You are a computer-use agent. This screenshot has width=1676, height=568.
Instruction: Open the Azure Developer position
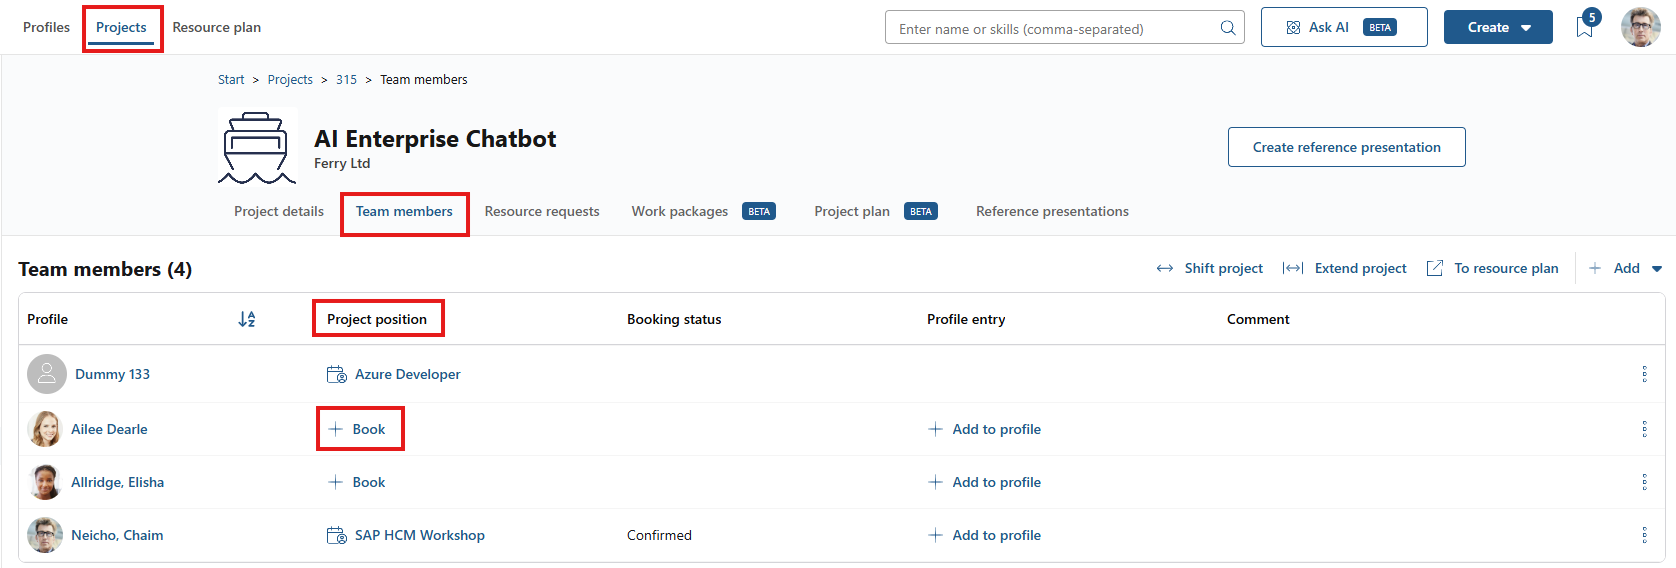(408, 374)
